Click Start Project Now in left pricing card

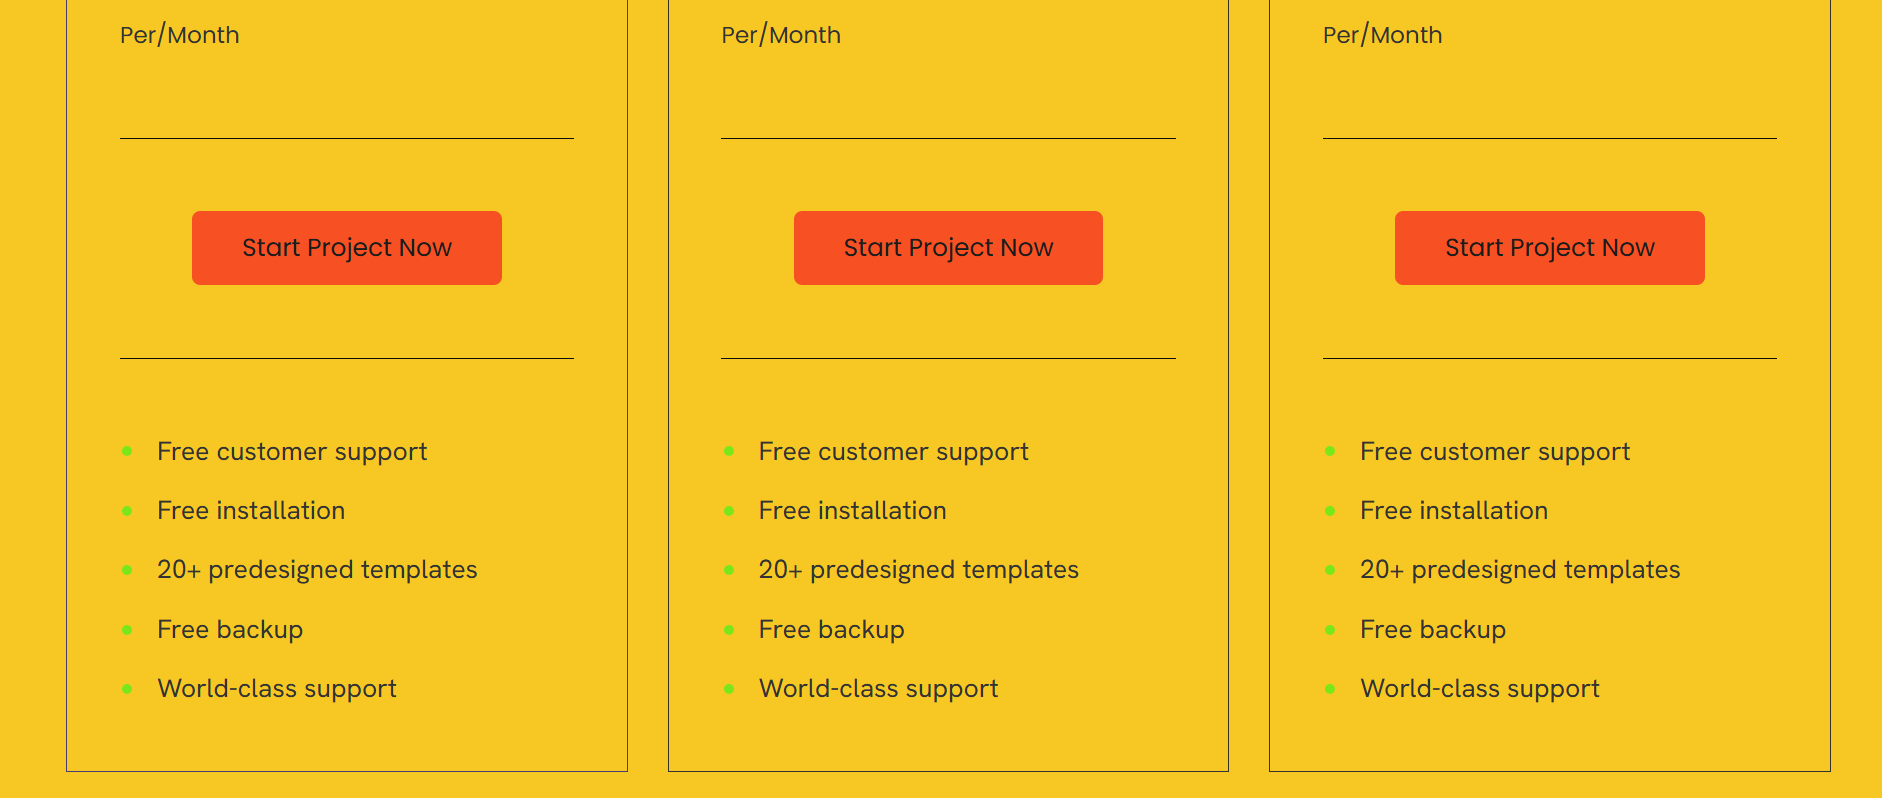click(x=347, y=248)
